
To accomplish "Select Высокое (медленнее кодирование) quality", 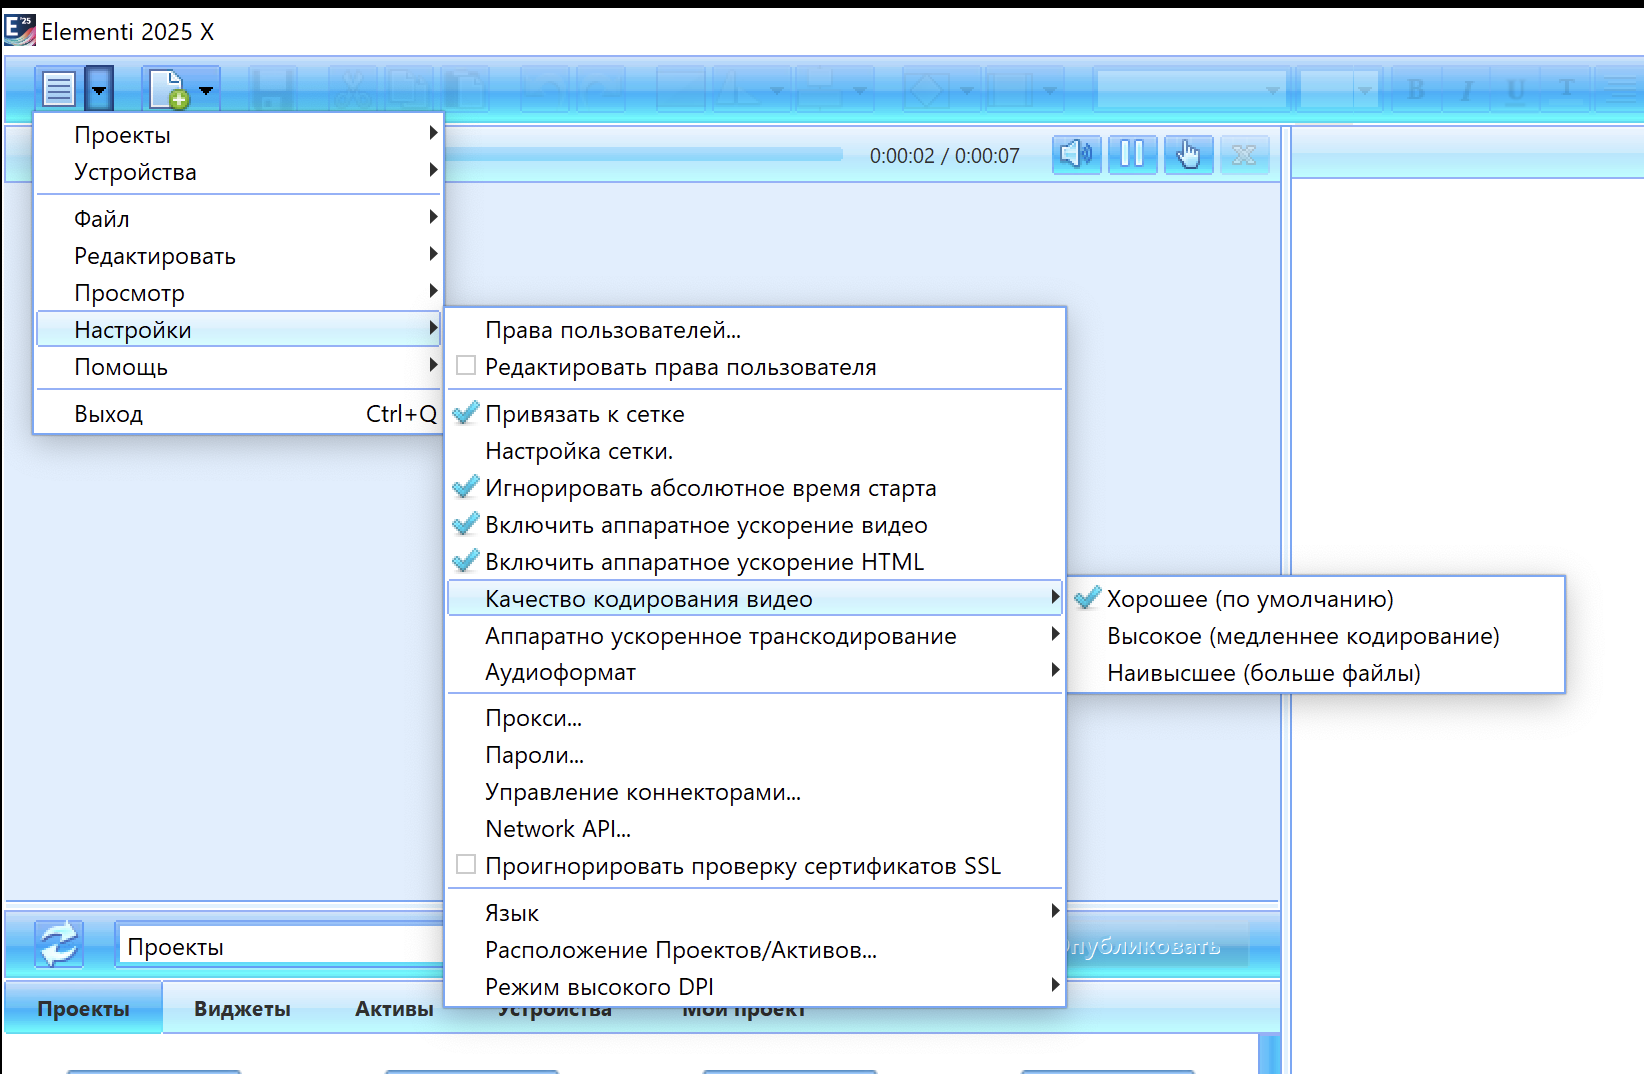I will [x=1316, y=636].
